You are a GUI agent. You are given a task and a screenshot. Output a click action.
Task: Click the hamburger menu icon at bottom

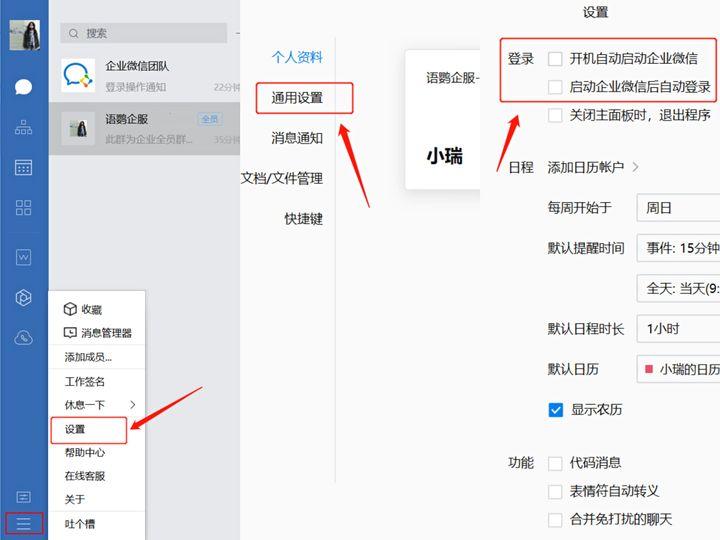pyautogui.click(x=23, y=523)
